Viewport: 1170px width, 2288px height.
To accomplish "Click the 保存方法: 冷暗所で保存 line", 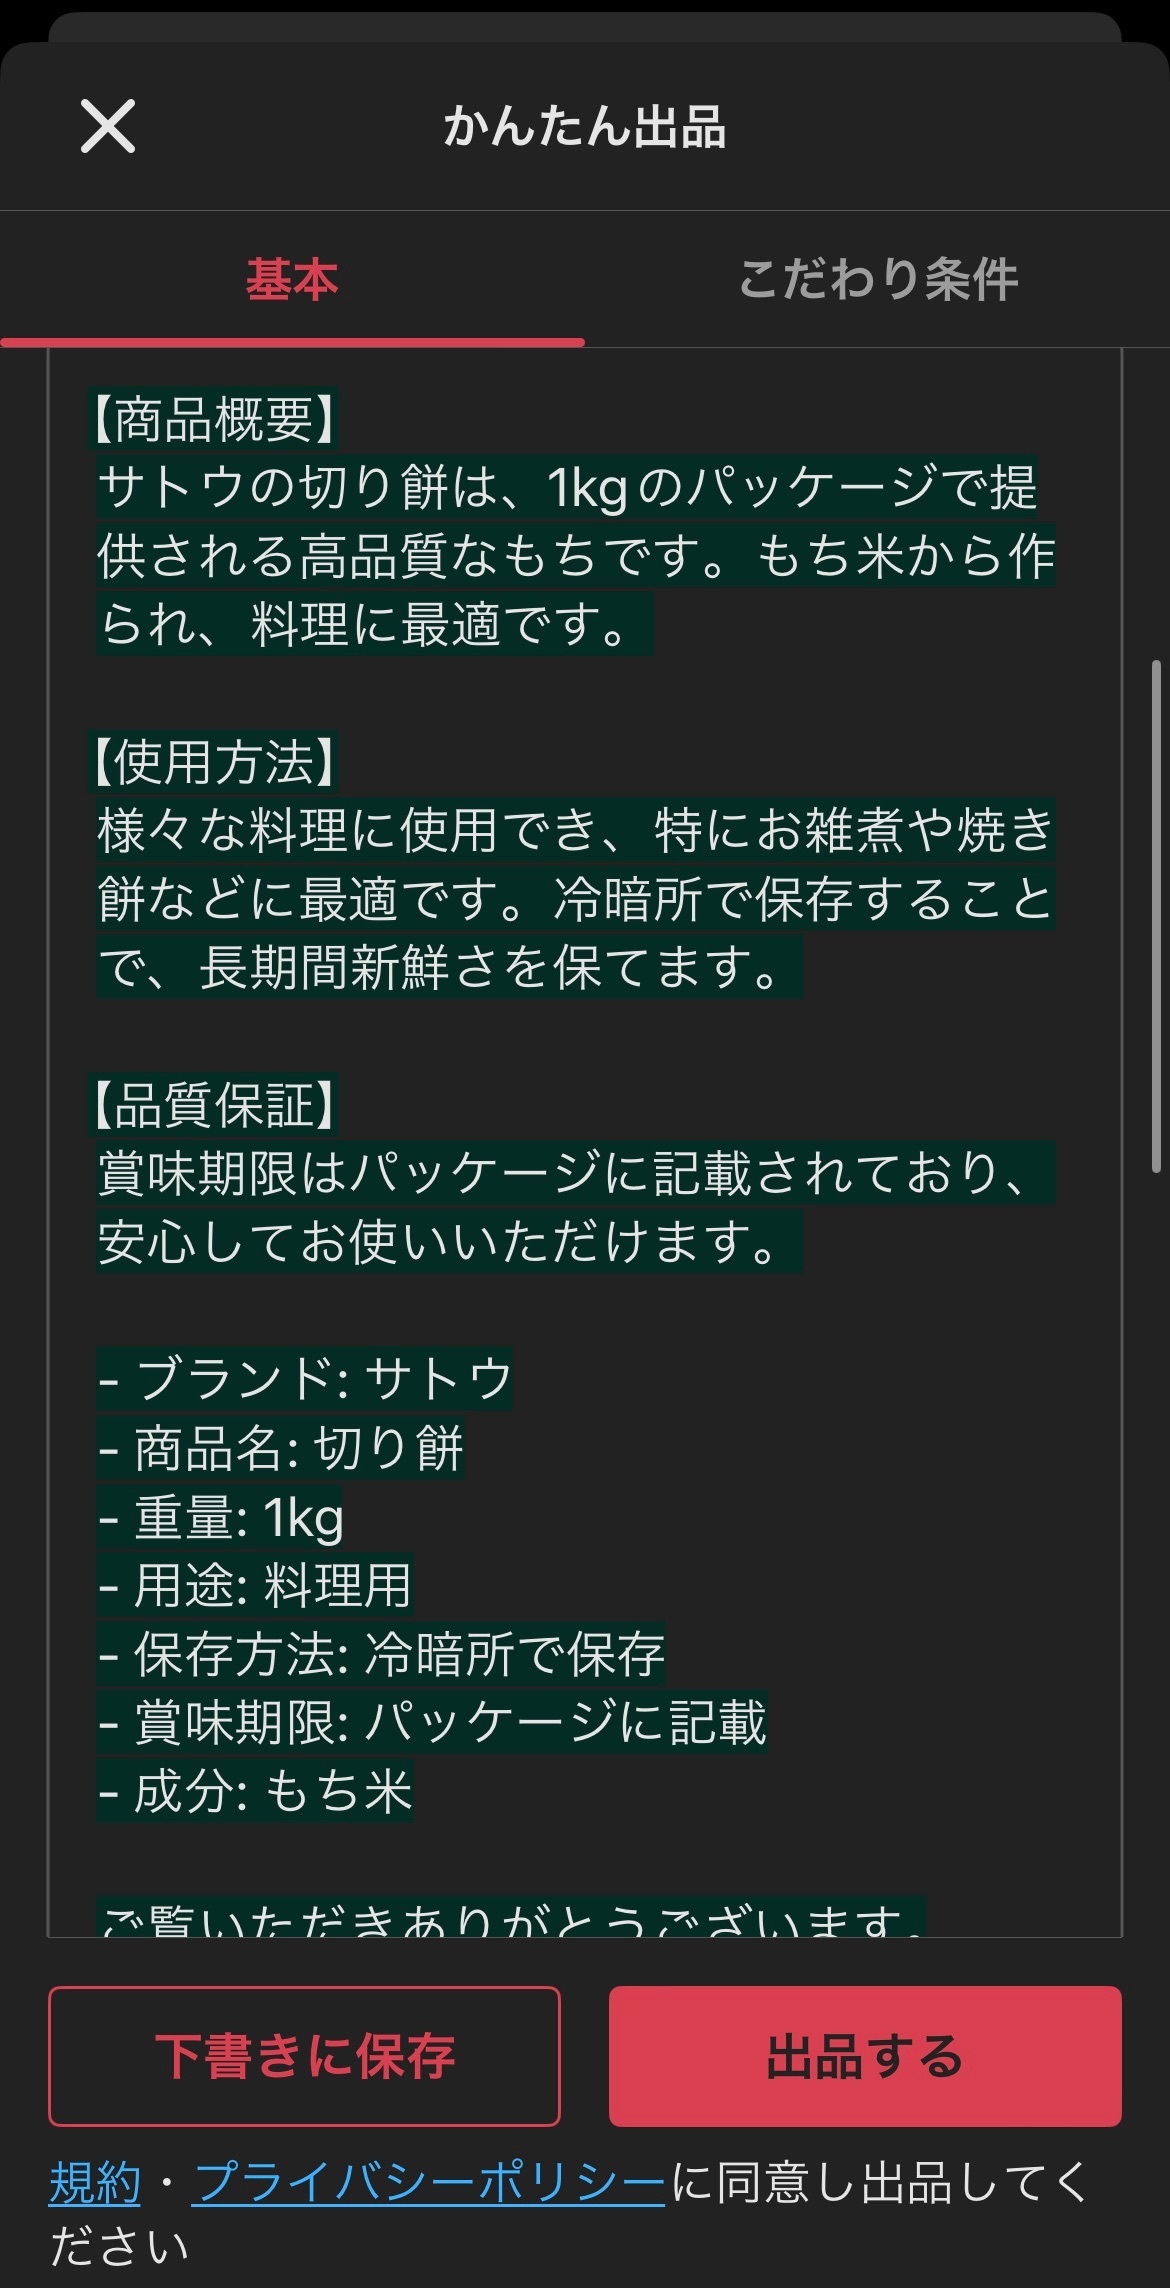I will point(381,1654).
